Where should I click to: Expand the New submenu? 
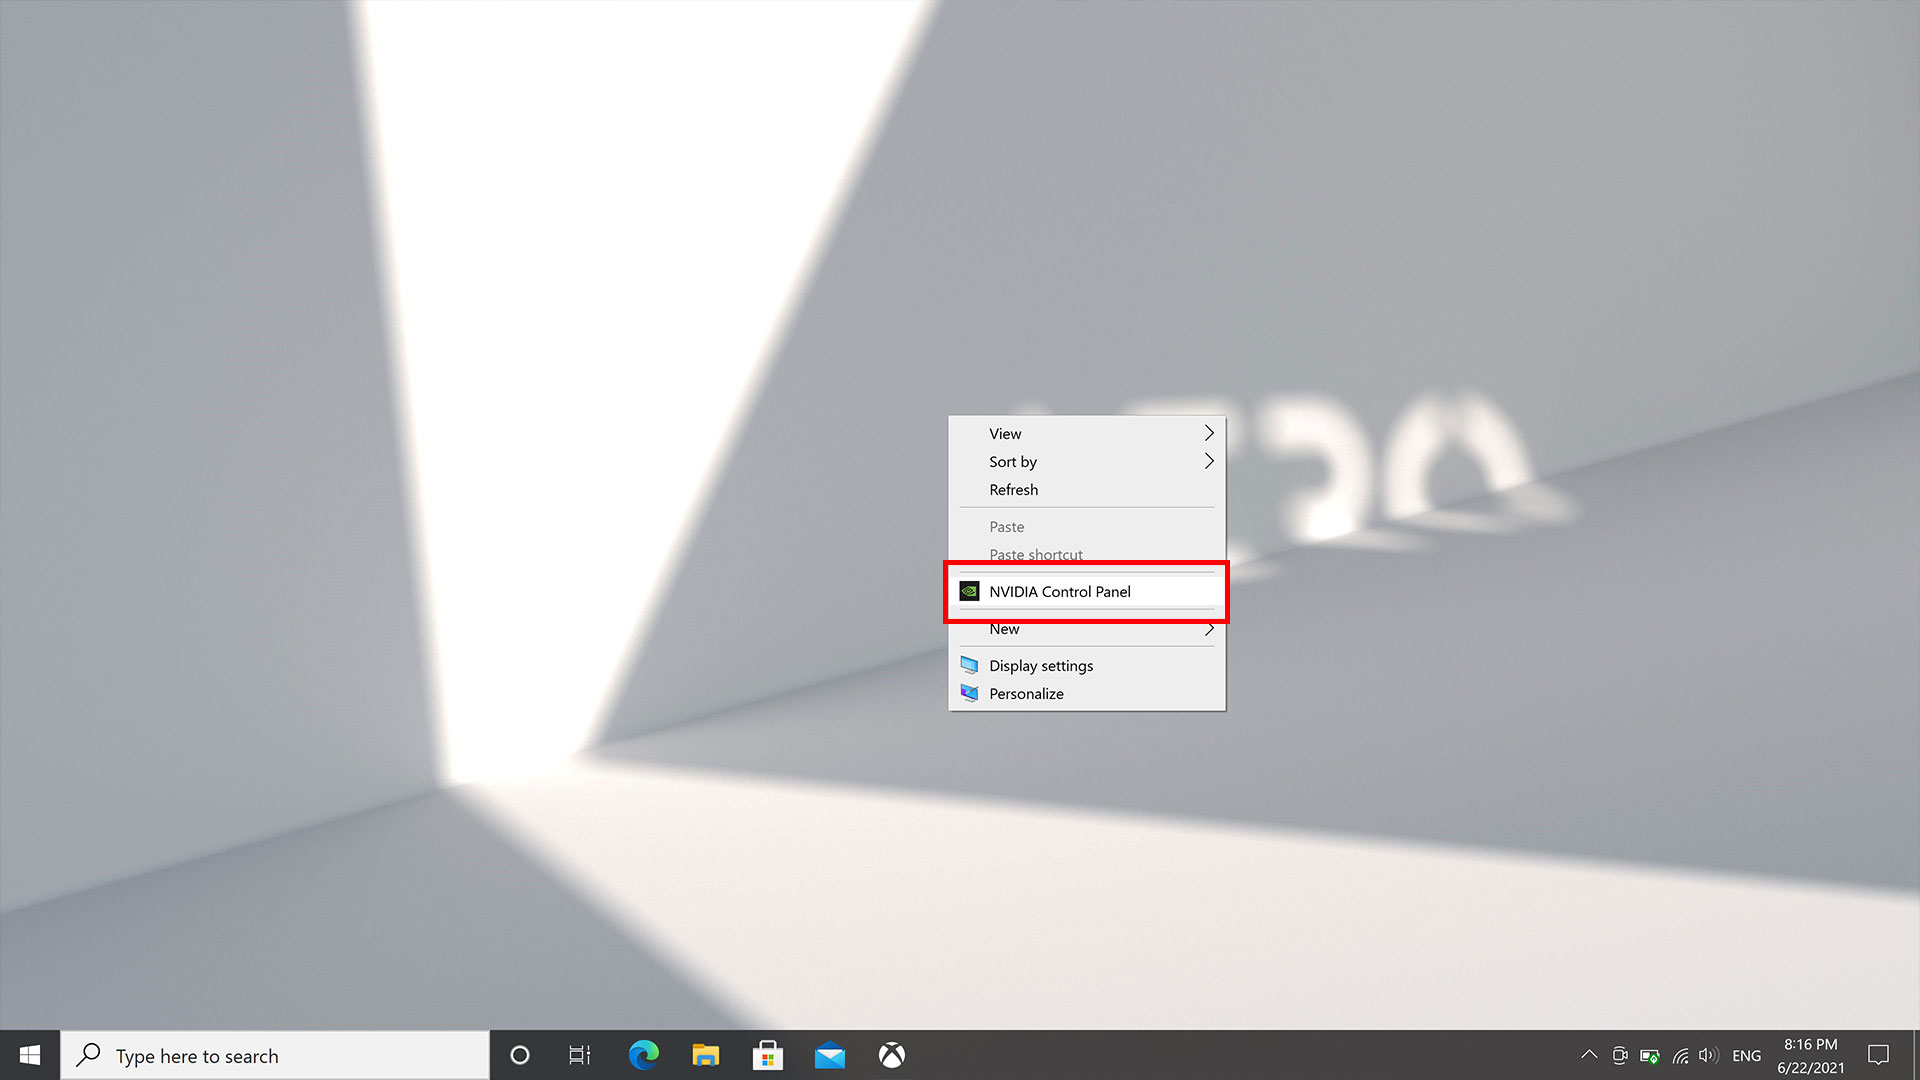click(x=1086, y=629)
